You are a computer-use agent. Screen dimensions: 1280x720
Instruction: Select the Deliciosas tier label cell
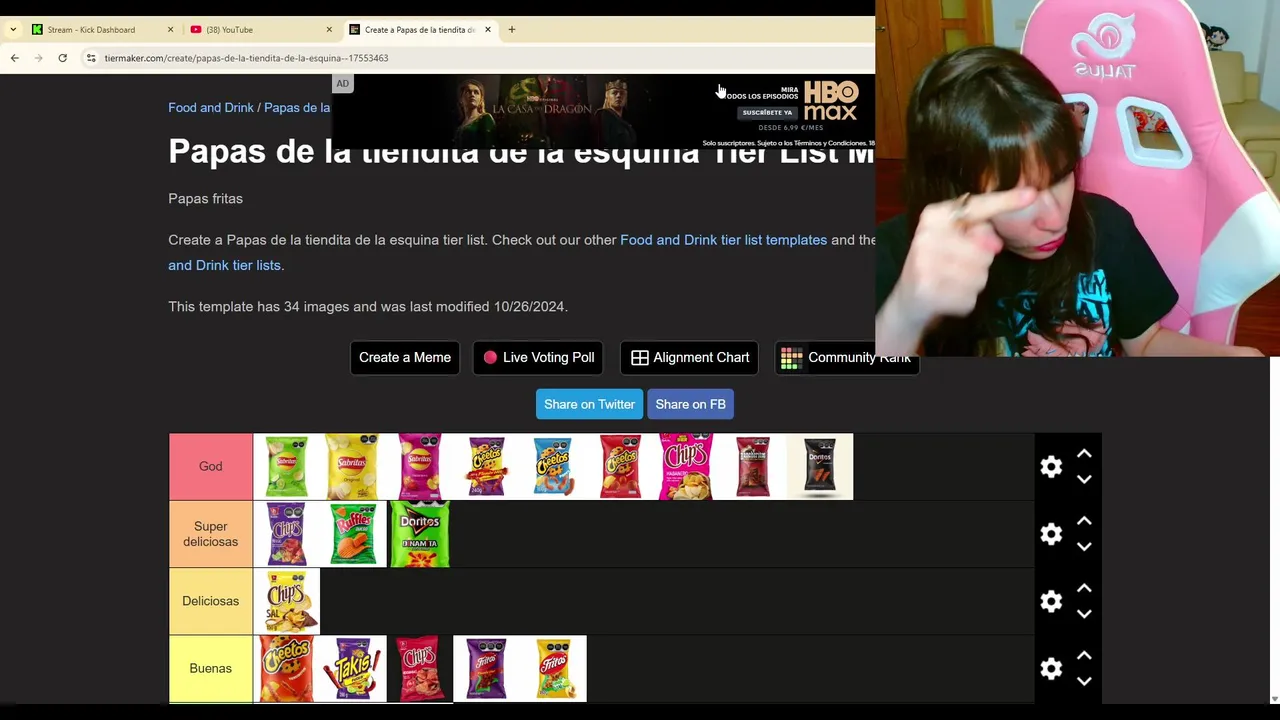(x=211, y=601)
